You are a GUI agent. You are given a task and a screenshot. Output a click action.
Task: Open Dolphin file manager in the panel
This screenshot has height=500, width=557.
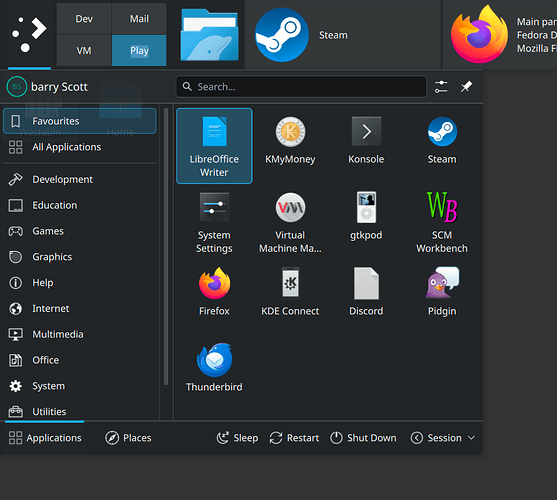pyautogui.click(x=209, y=35)
